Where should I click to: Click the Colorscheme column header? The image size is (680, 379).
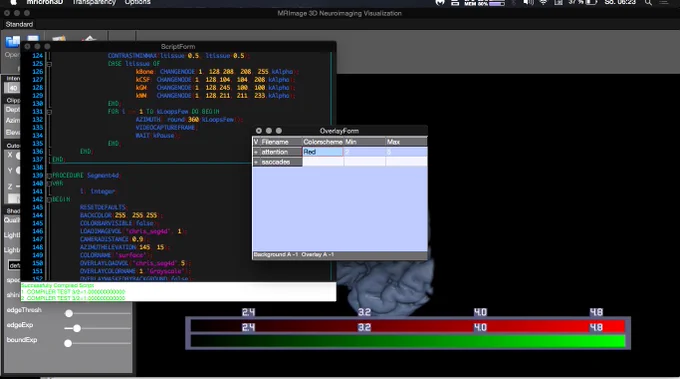point(323,142)
